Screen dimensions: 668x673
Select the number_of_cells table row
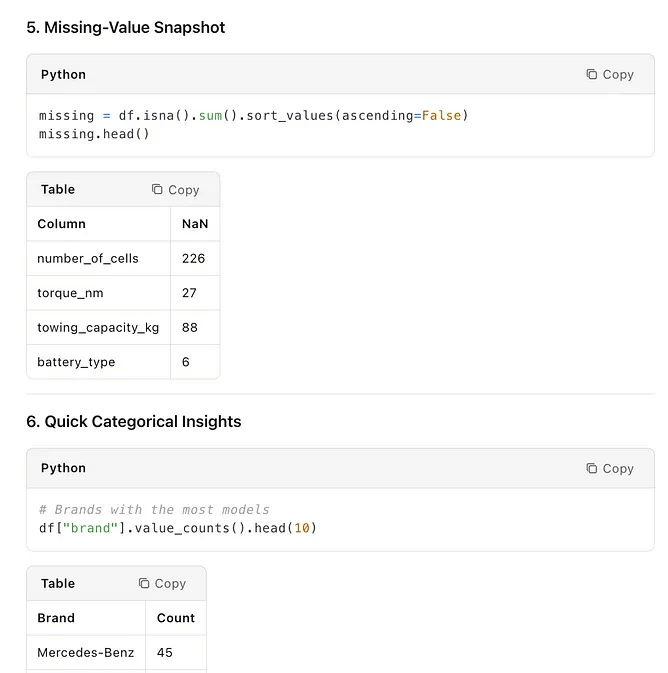pos(123,258)
